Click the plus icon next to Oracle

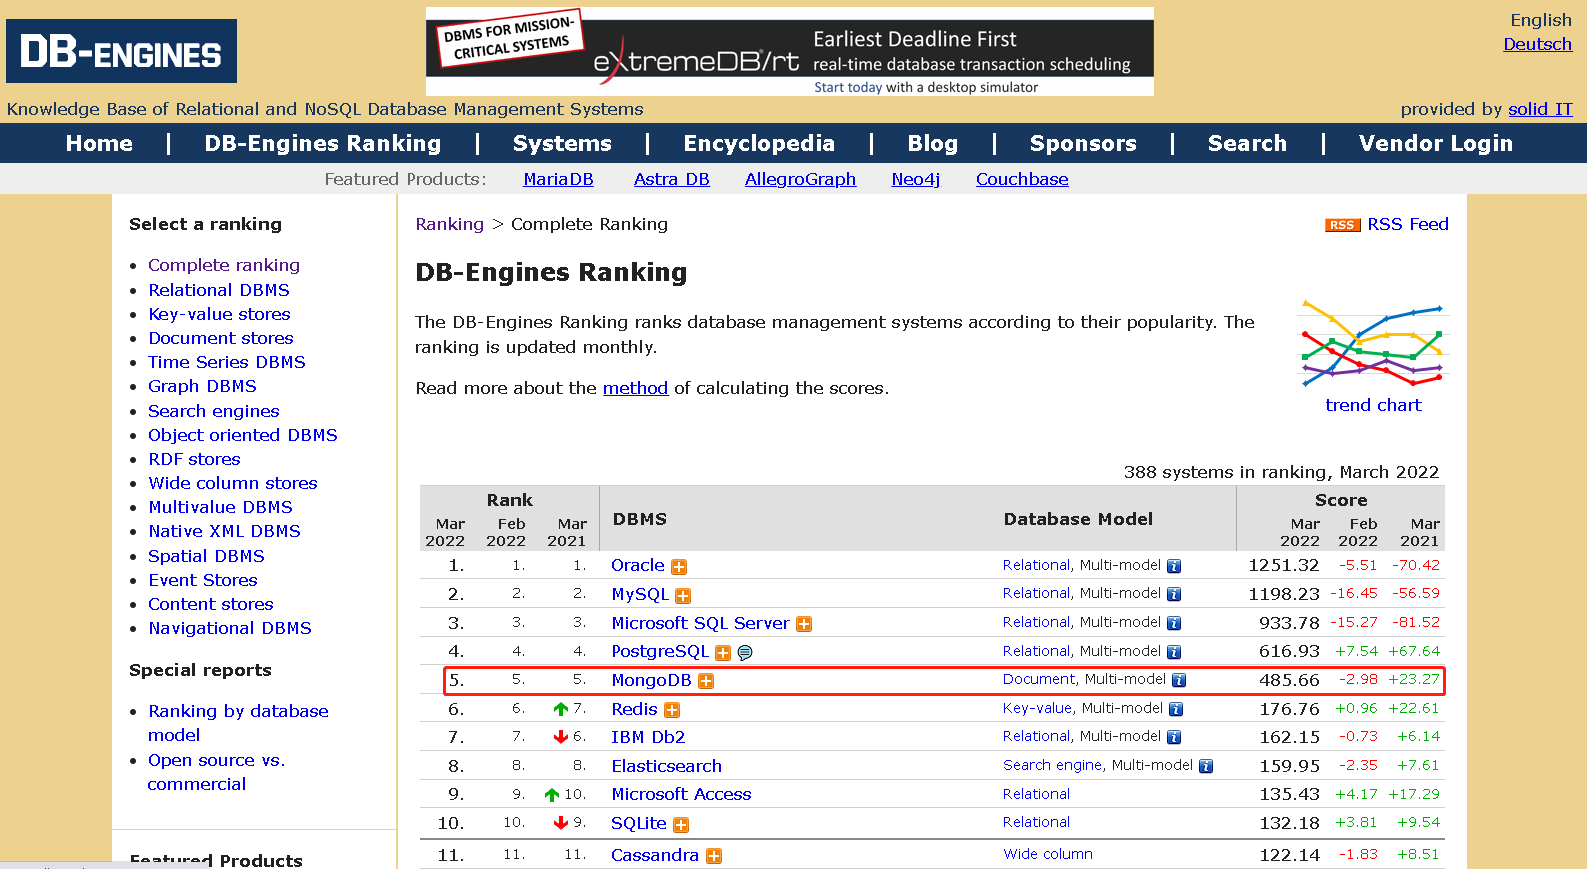[x=679, y=567]
